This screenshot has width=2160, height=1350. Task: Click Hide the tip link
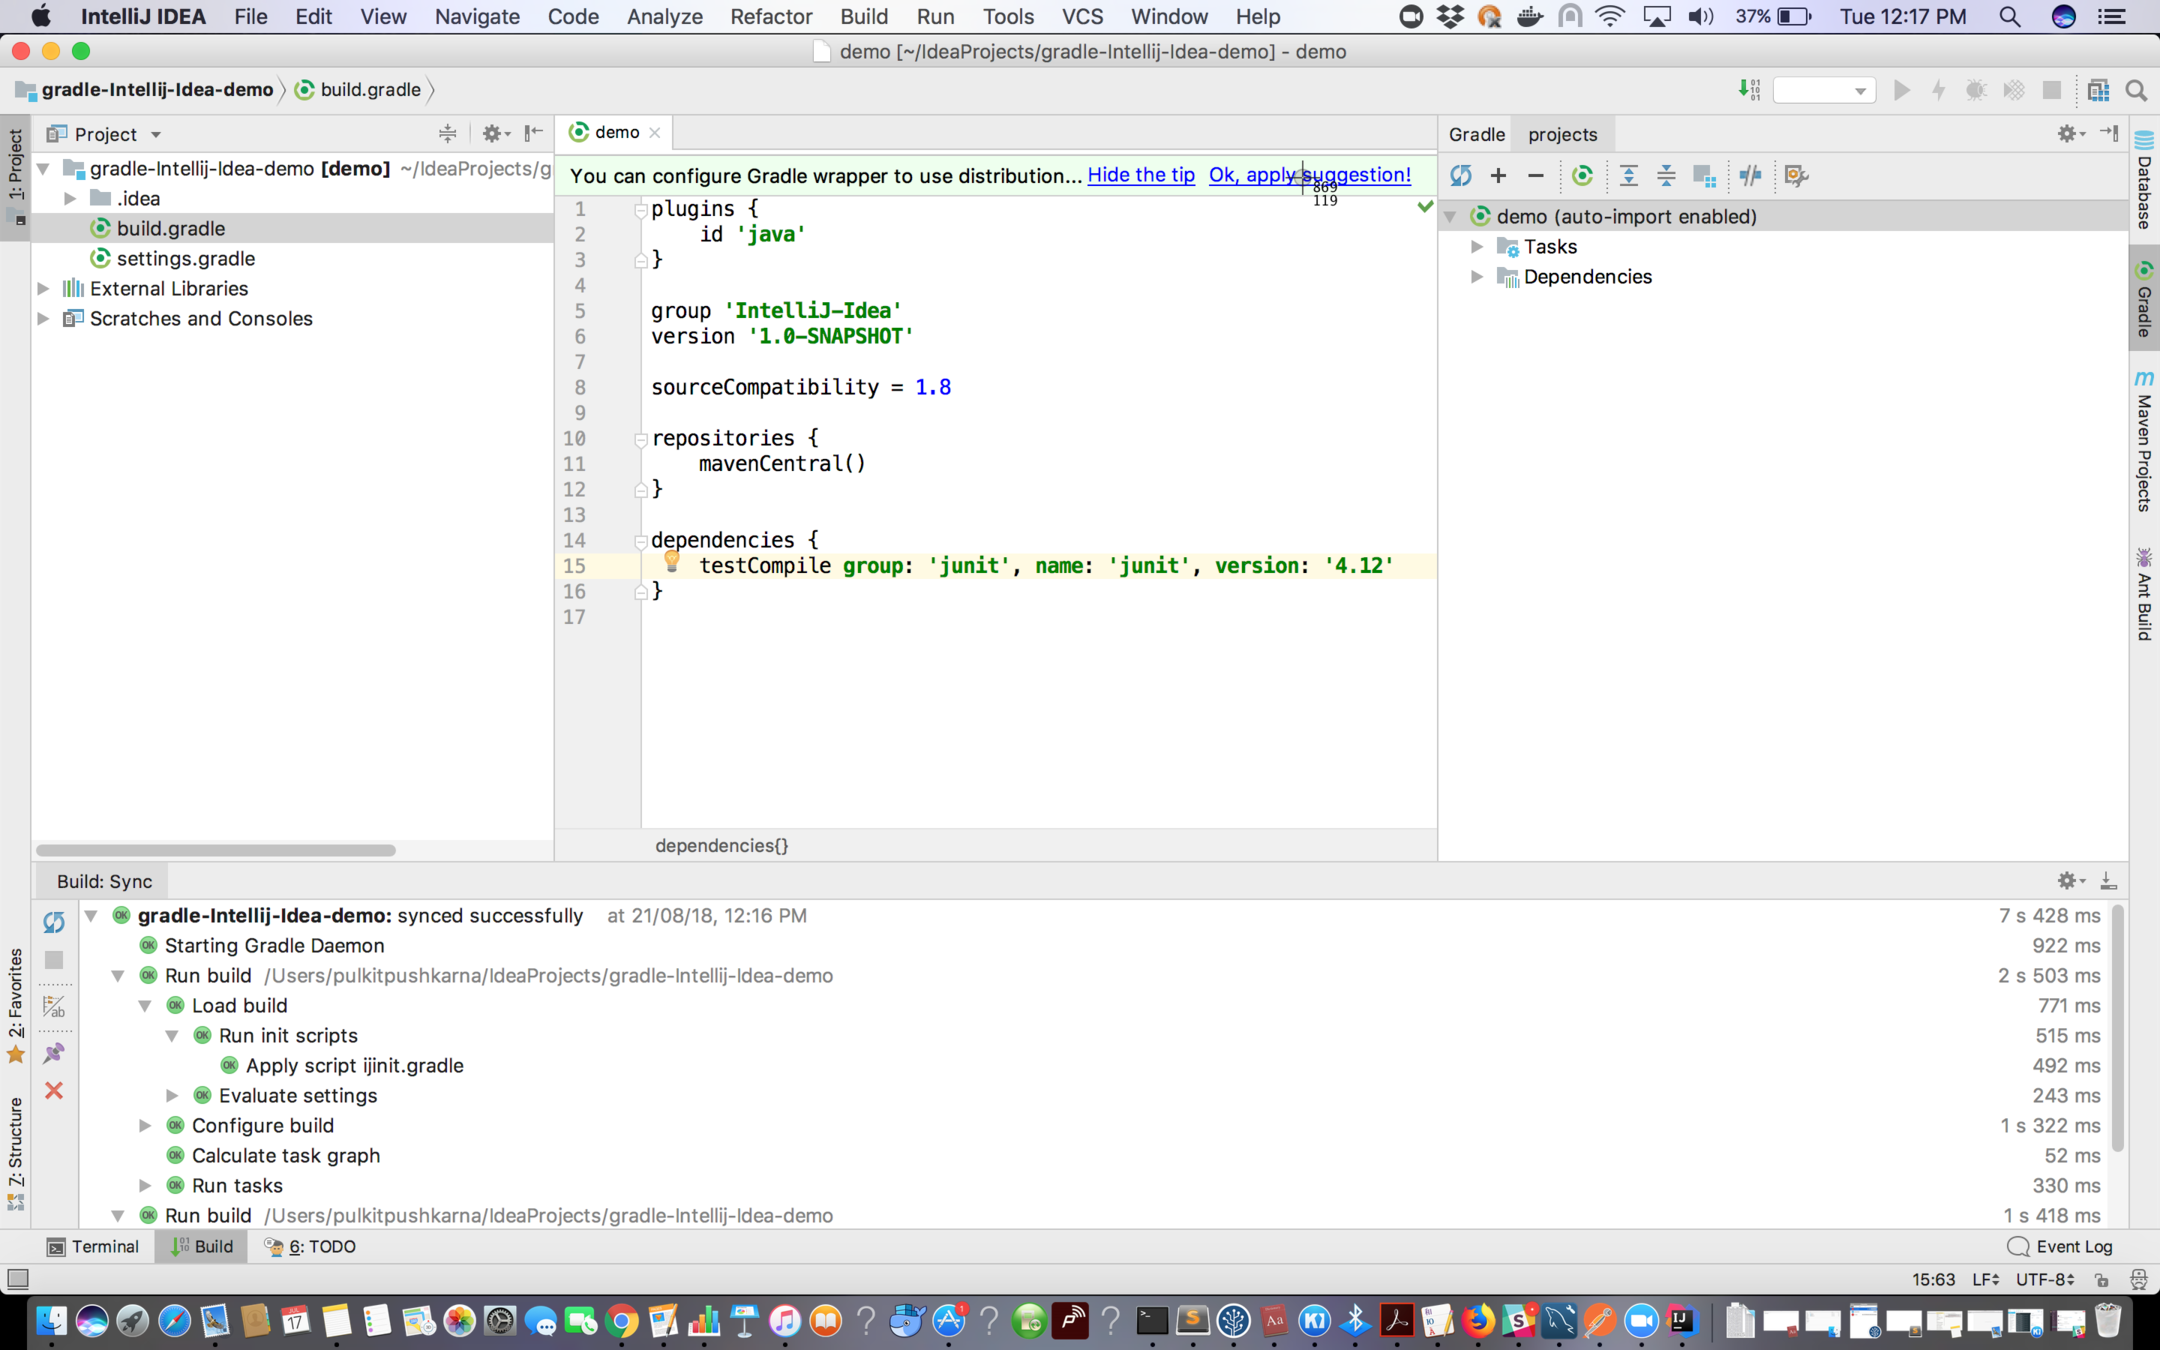[x=1141, y=175]
